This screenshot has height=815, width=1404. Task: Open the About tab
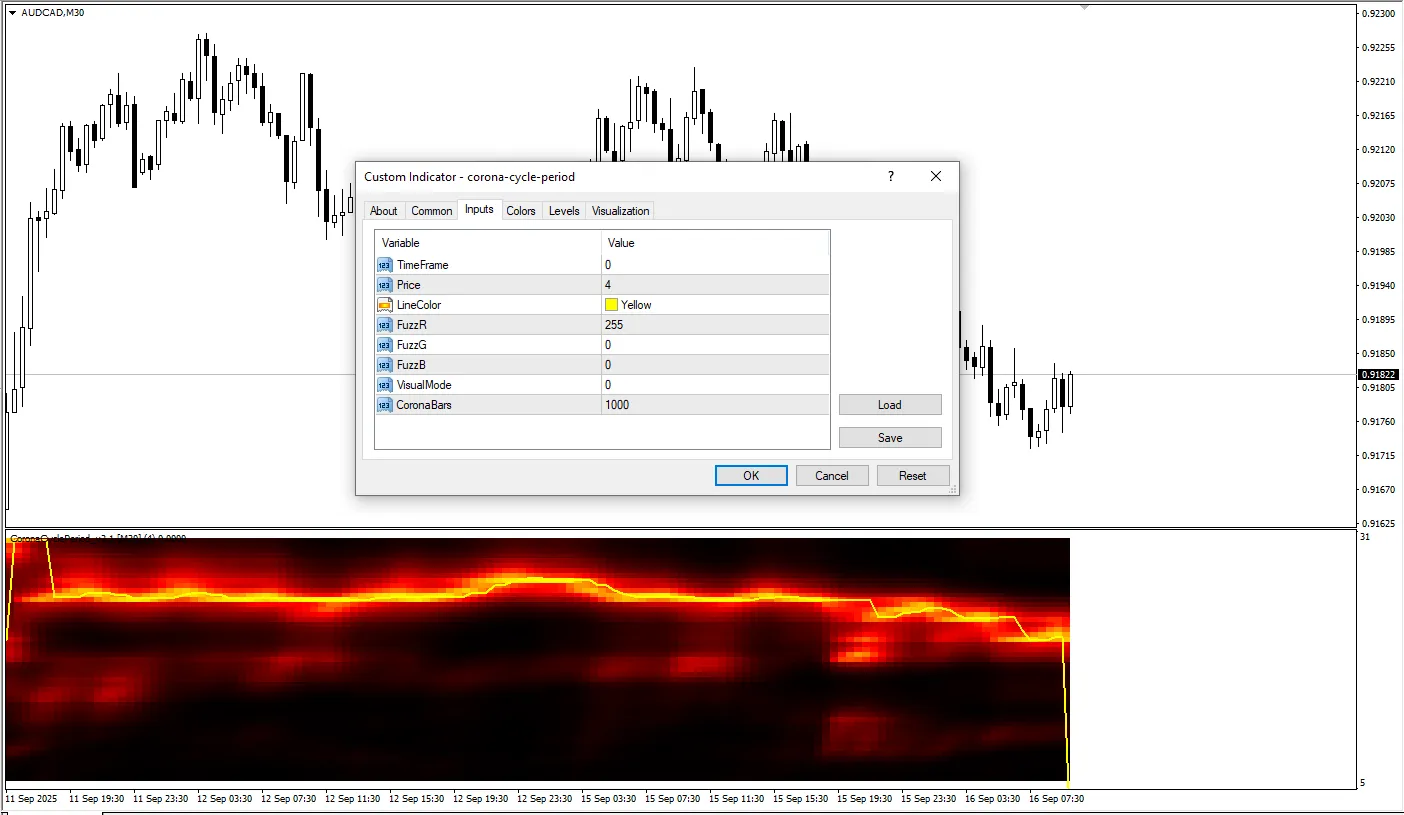(x=383, y=211)
